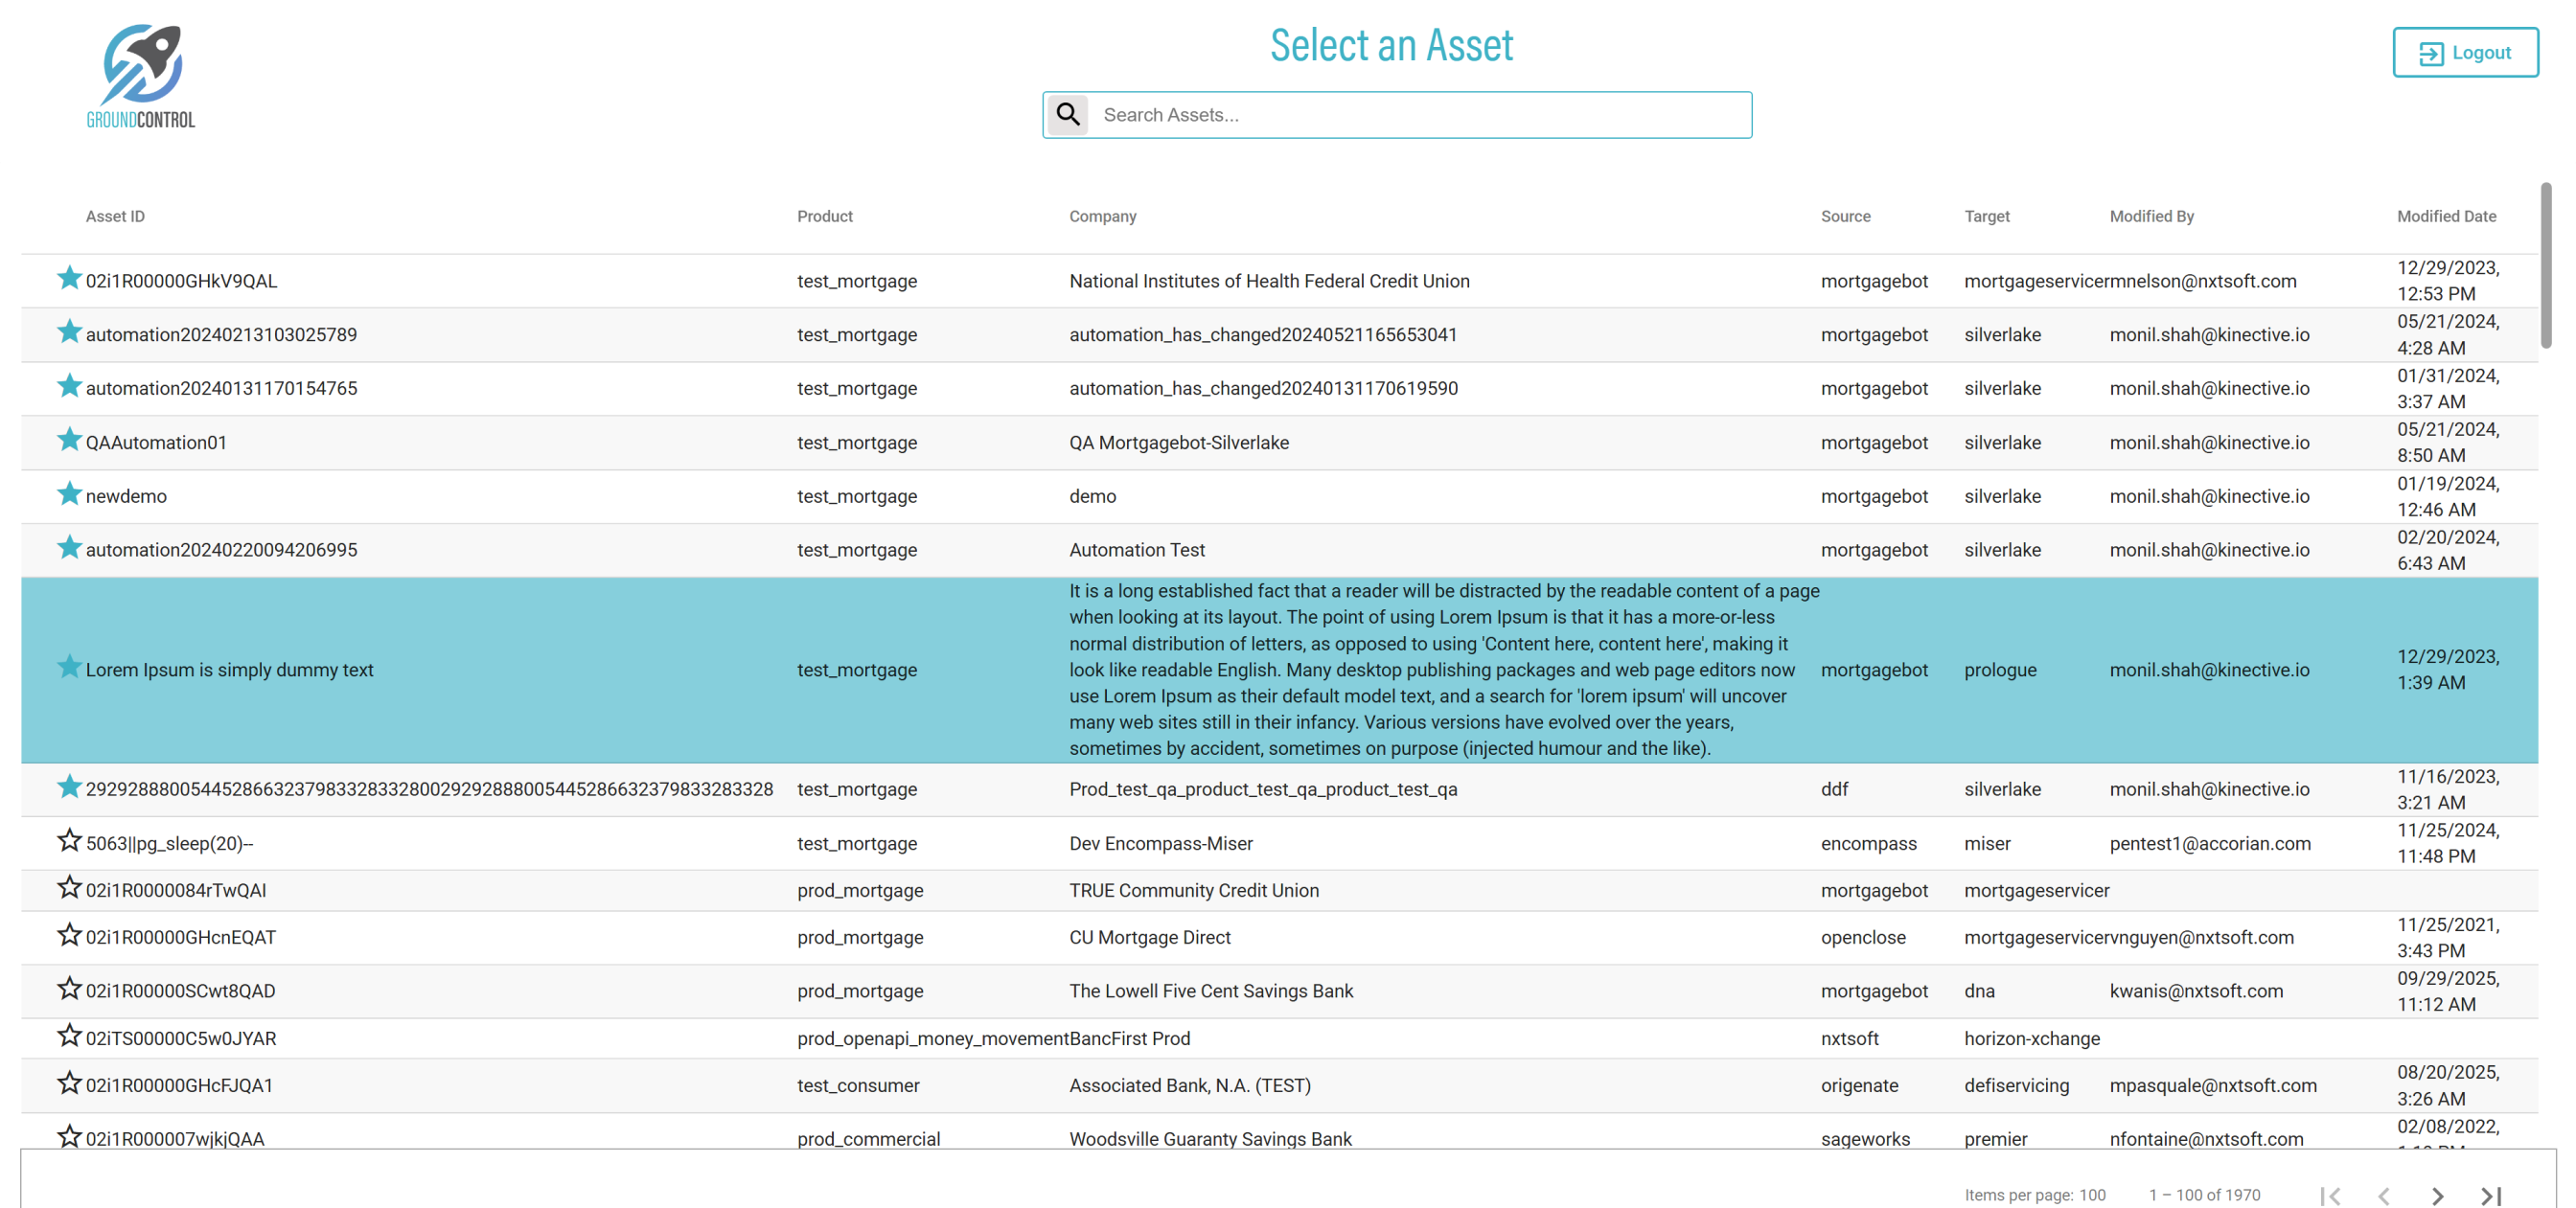This screenshot has height=1208, width=2576.
Task: Click the search magnifier icon
Action: click(1068, 115)
